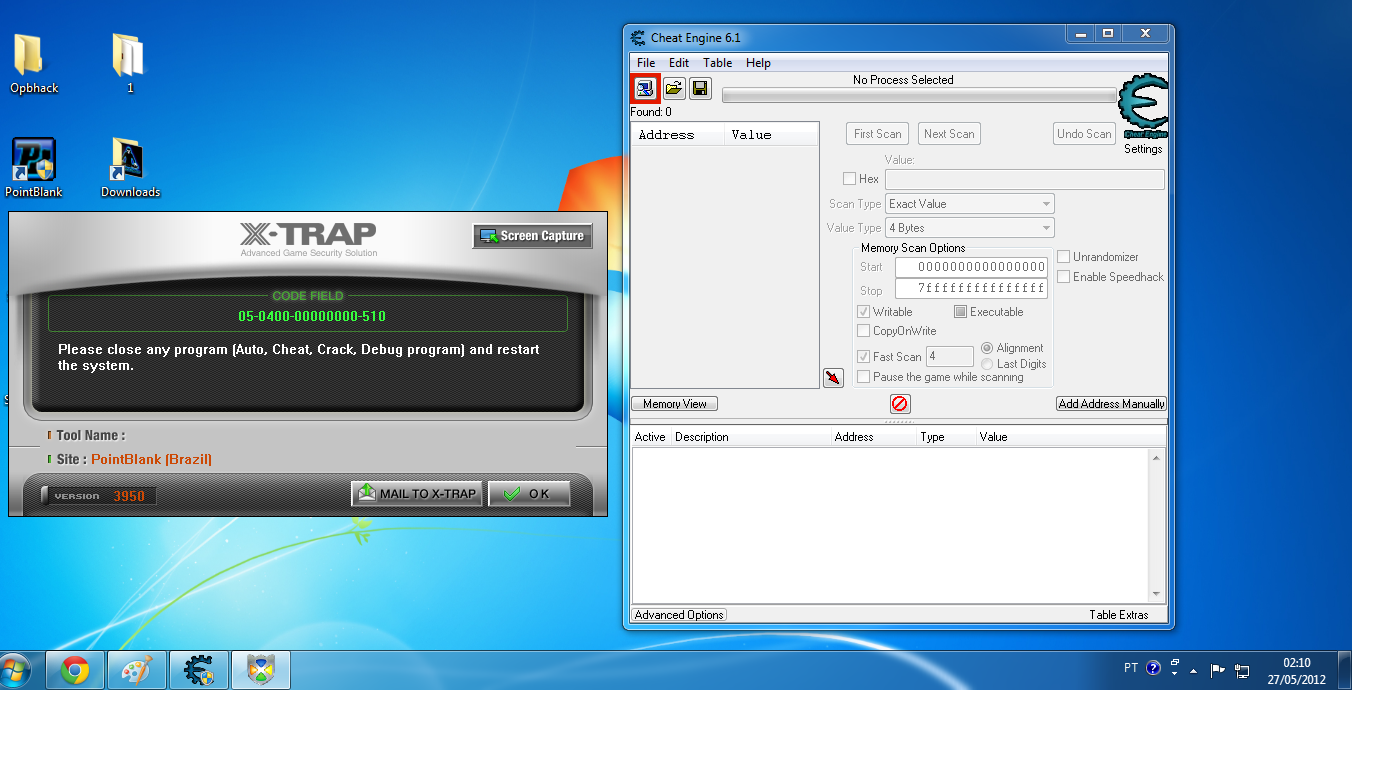Open the Action Center flag icon
The width and height of the screenshot is (1382, 768).
[1218, 670]
